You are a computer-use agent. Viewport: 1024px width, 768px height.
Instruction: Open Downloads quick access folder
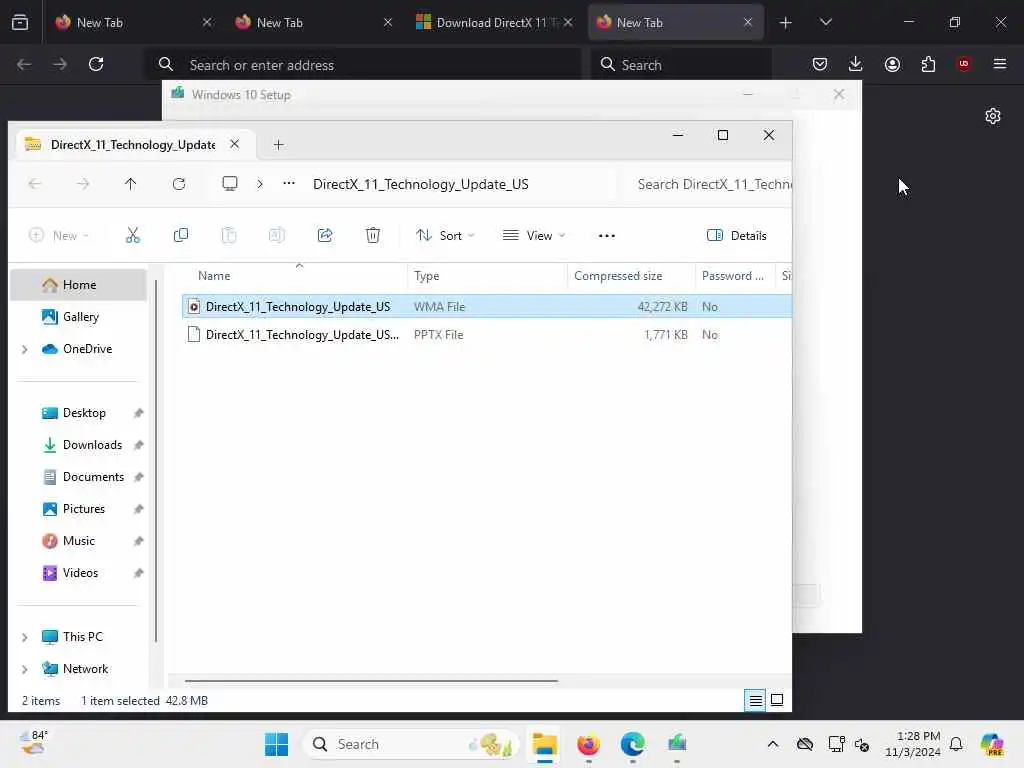point(92,445)
